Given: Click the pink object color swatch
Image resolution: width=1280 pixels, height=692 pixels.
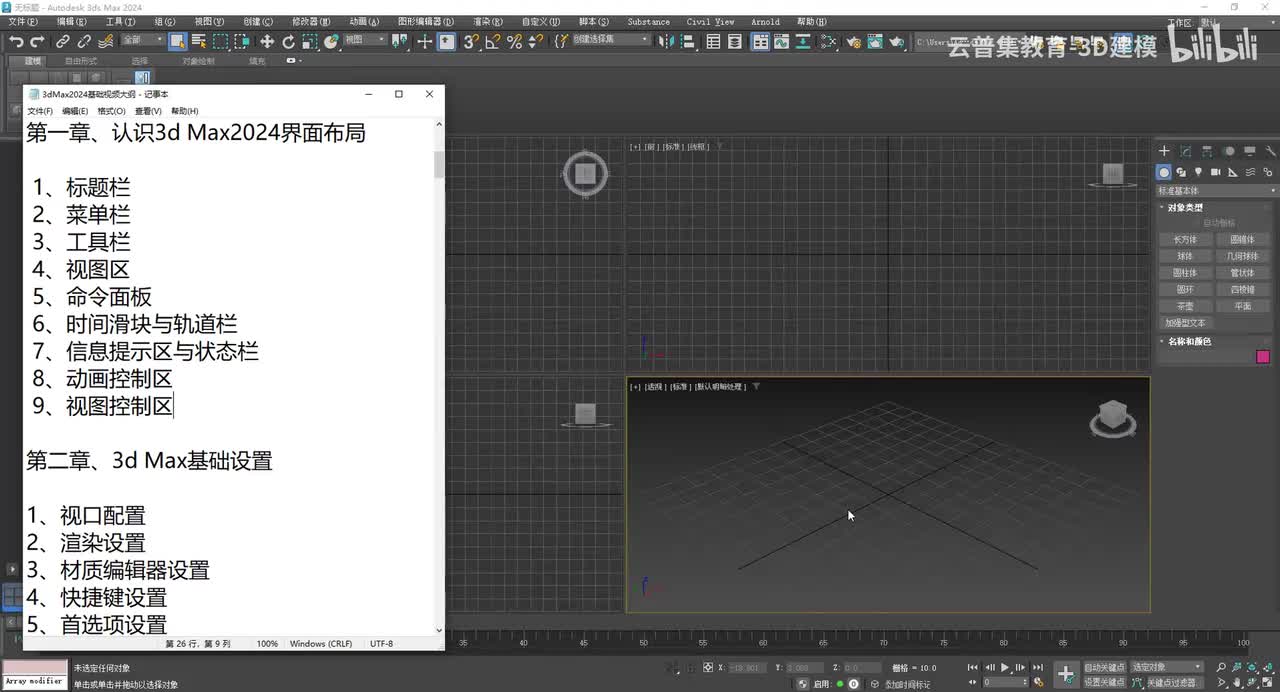Looking at the screenshot, I should tap(1263, 356).
